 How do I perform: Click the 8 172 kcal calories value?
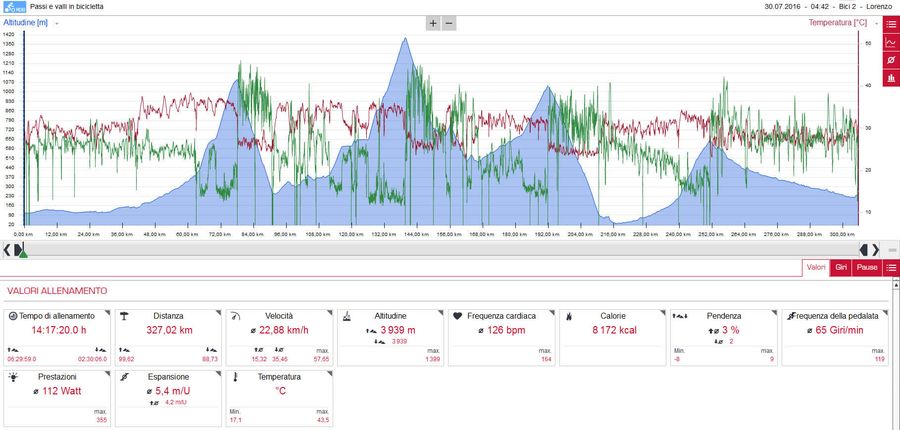click(x=614, y=330)
